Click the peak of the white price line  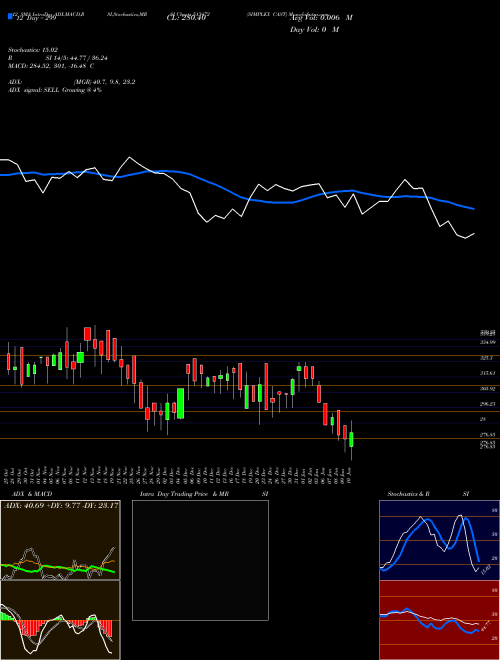129,158
